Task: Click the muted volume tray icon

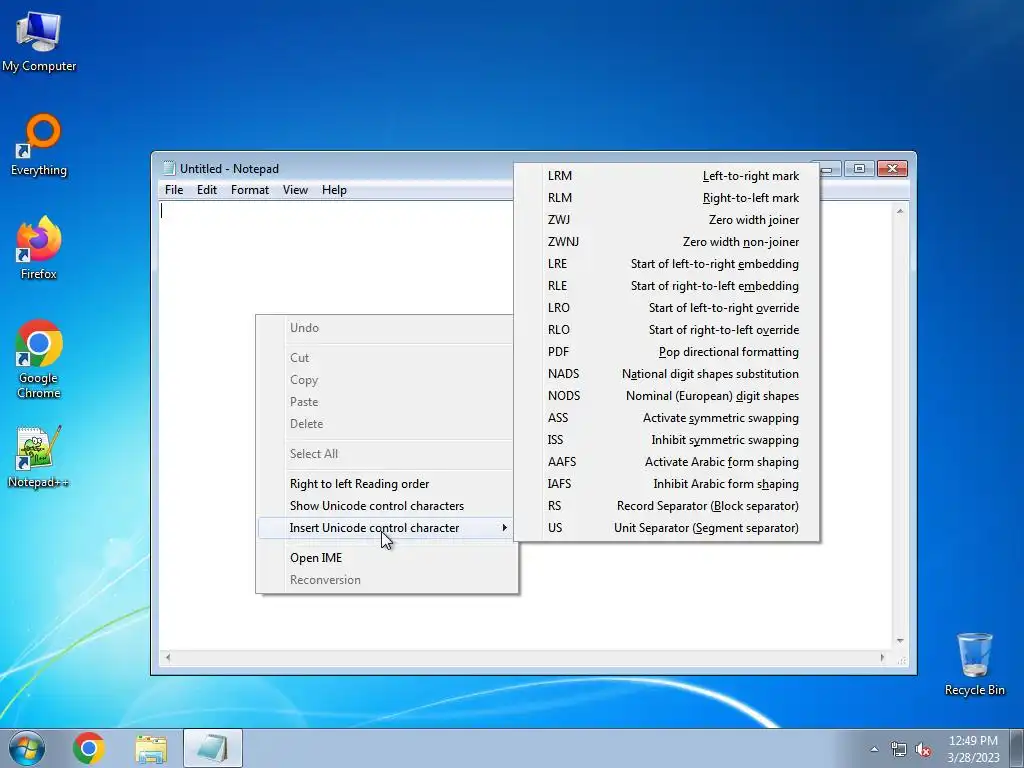Action: pos(923,750)
